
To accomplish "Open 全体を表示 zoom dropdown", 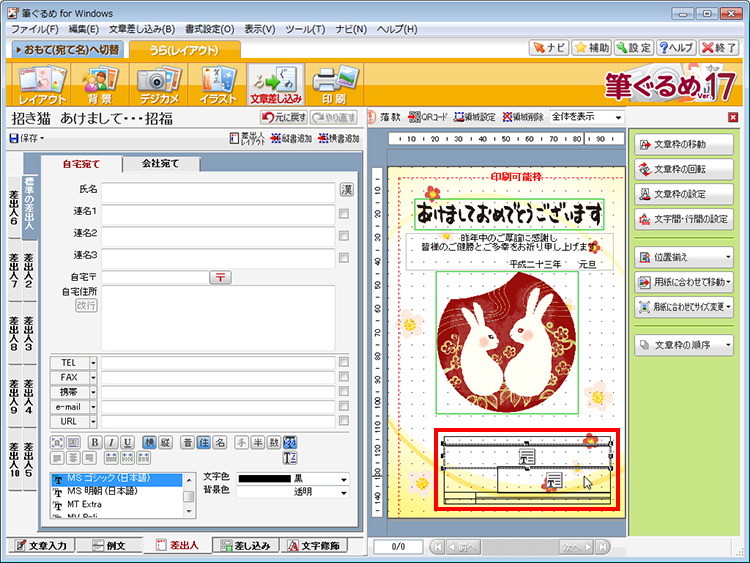I will click(x=587, y=117).
